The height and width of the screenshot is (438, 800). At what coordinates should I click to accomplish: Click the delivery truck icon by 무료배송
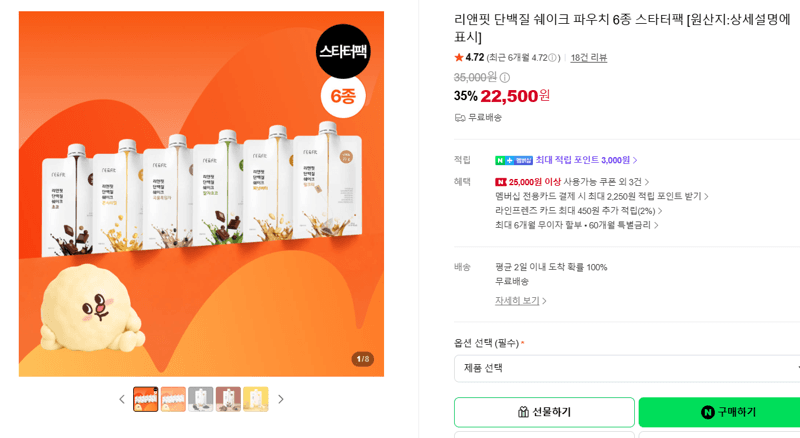[460, 118]
